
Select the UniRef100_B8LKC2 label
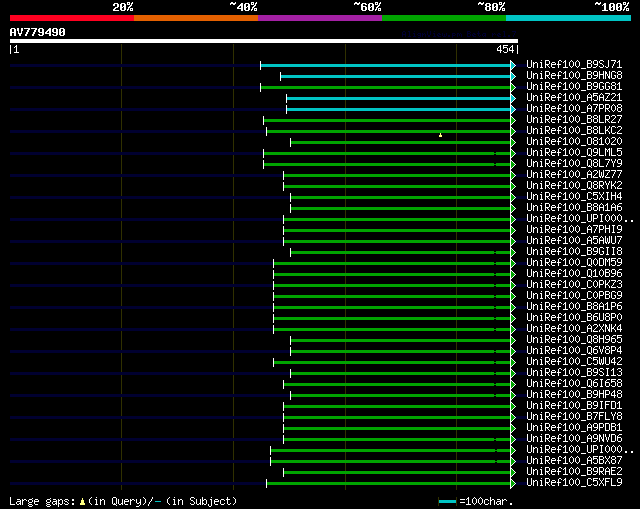(x=574, y=131)
